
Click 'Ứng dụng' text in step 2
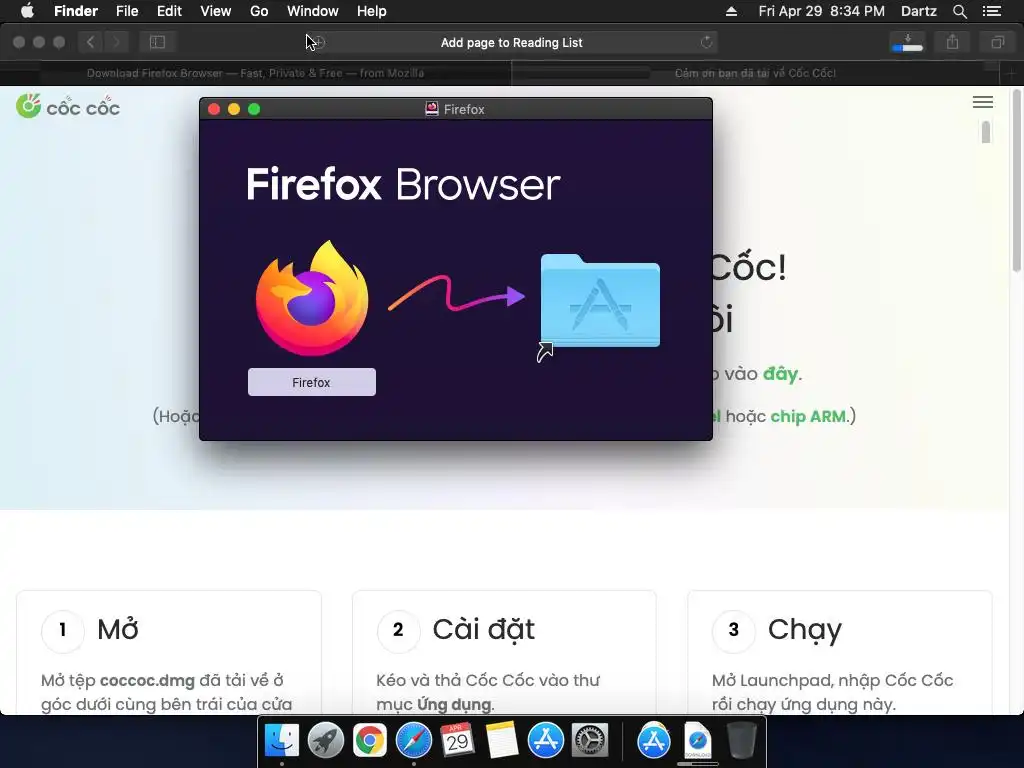point(455,705)
